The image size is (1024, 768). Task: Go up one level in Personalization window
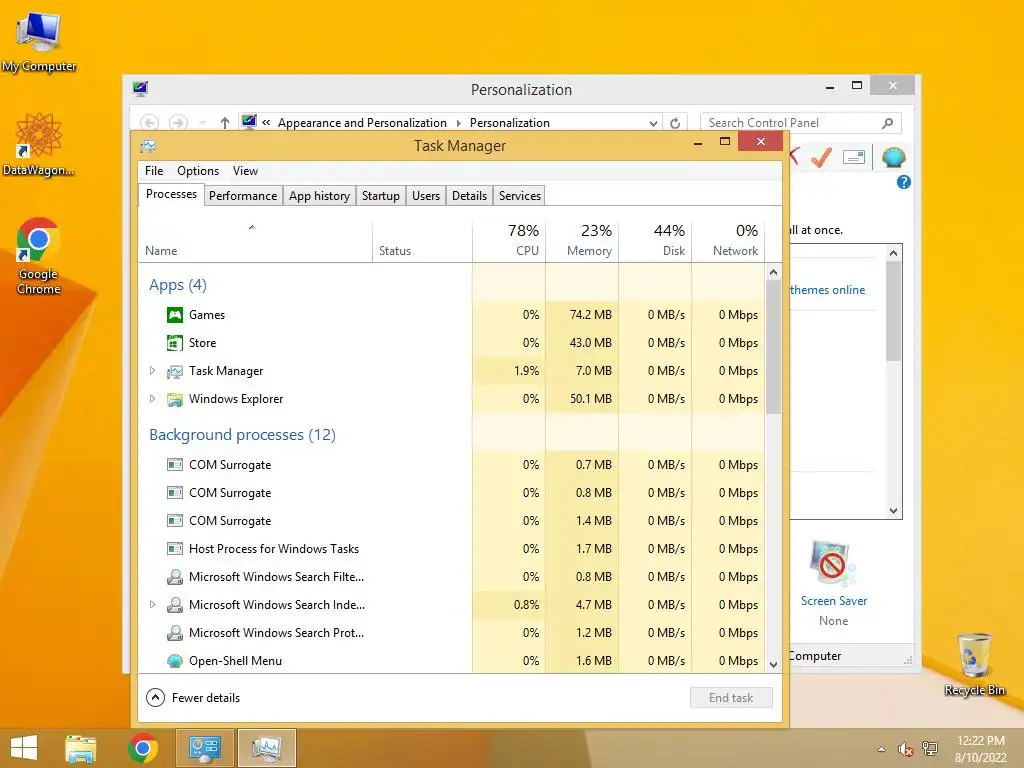point(225,123)
